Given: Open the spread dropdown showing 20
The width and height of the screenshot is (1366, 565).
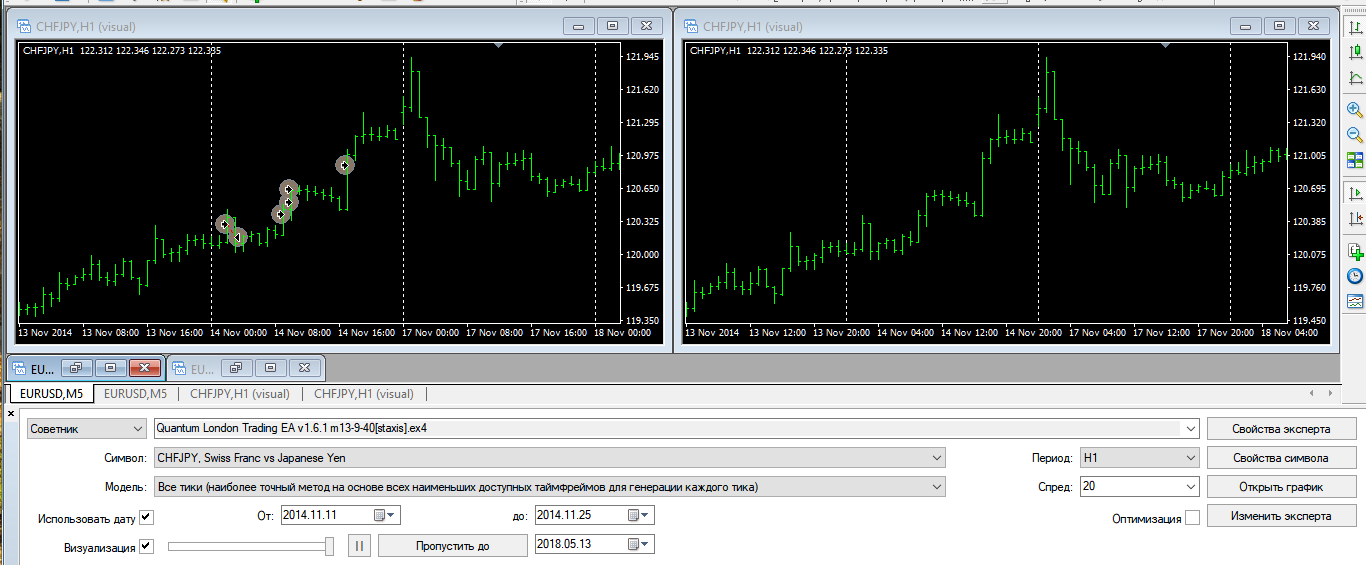Looking at the screenshot, I should pyautogui.click(x=1190, y=487).
